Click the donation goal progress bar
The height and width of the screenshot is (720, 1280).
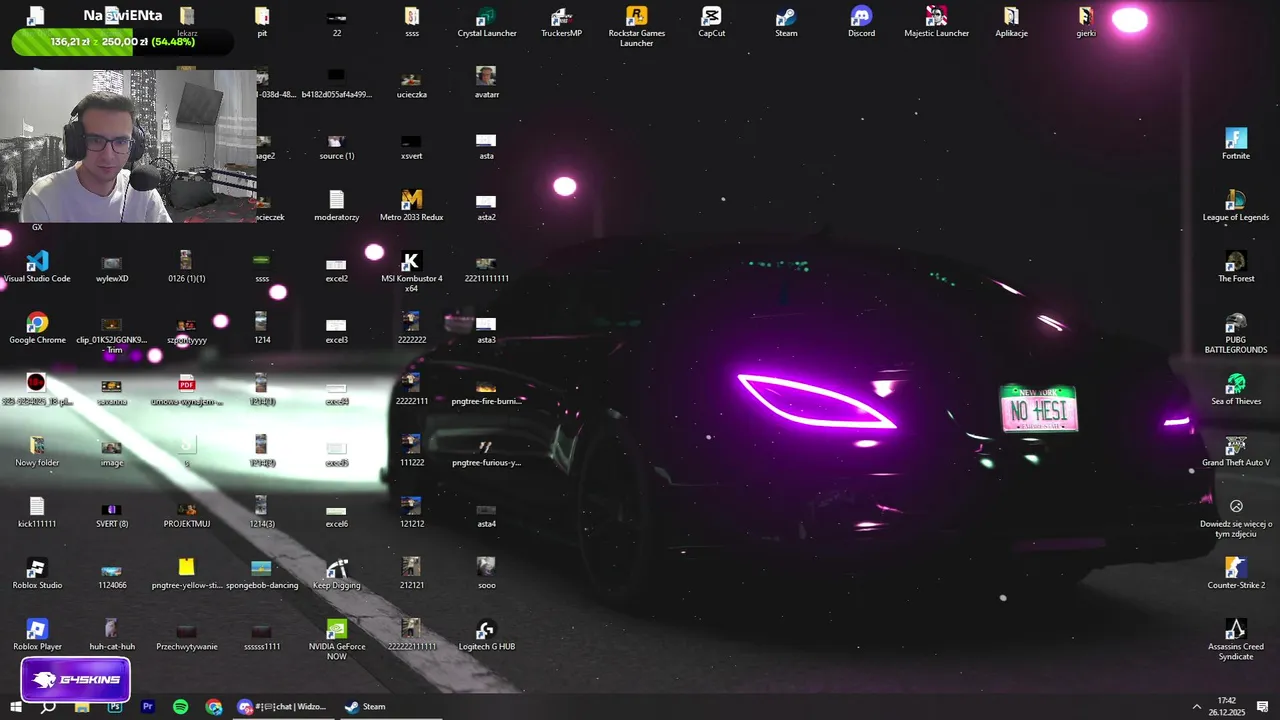pyautogui.click(x=122, y=42)
